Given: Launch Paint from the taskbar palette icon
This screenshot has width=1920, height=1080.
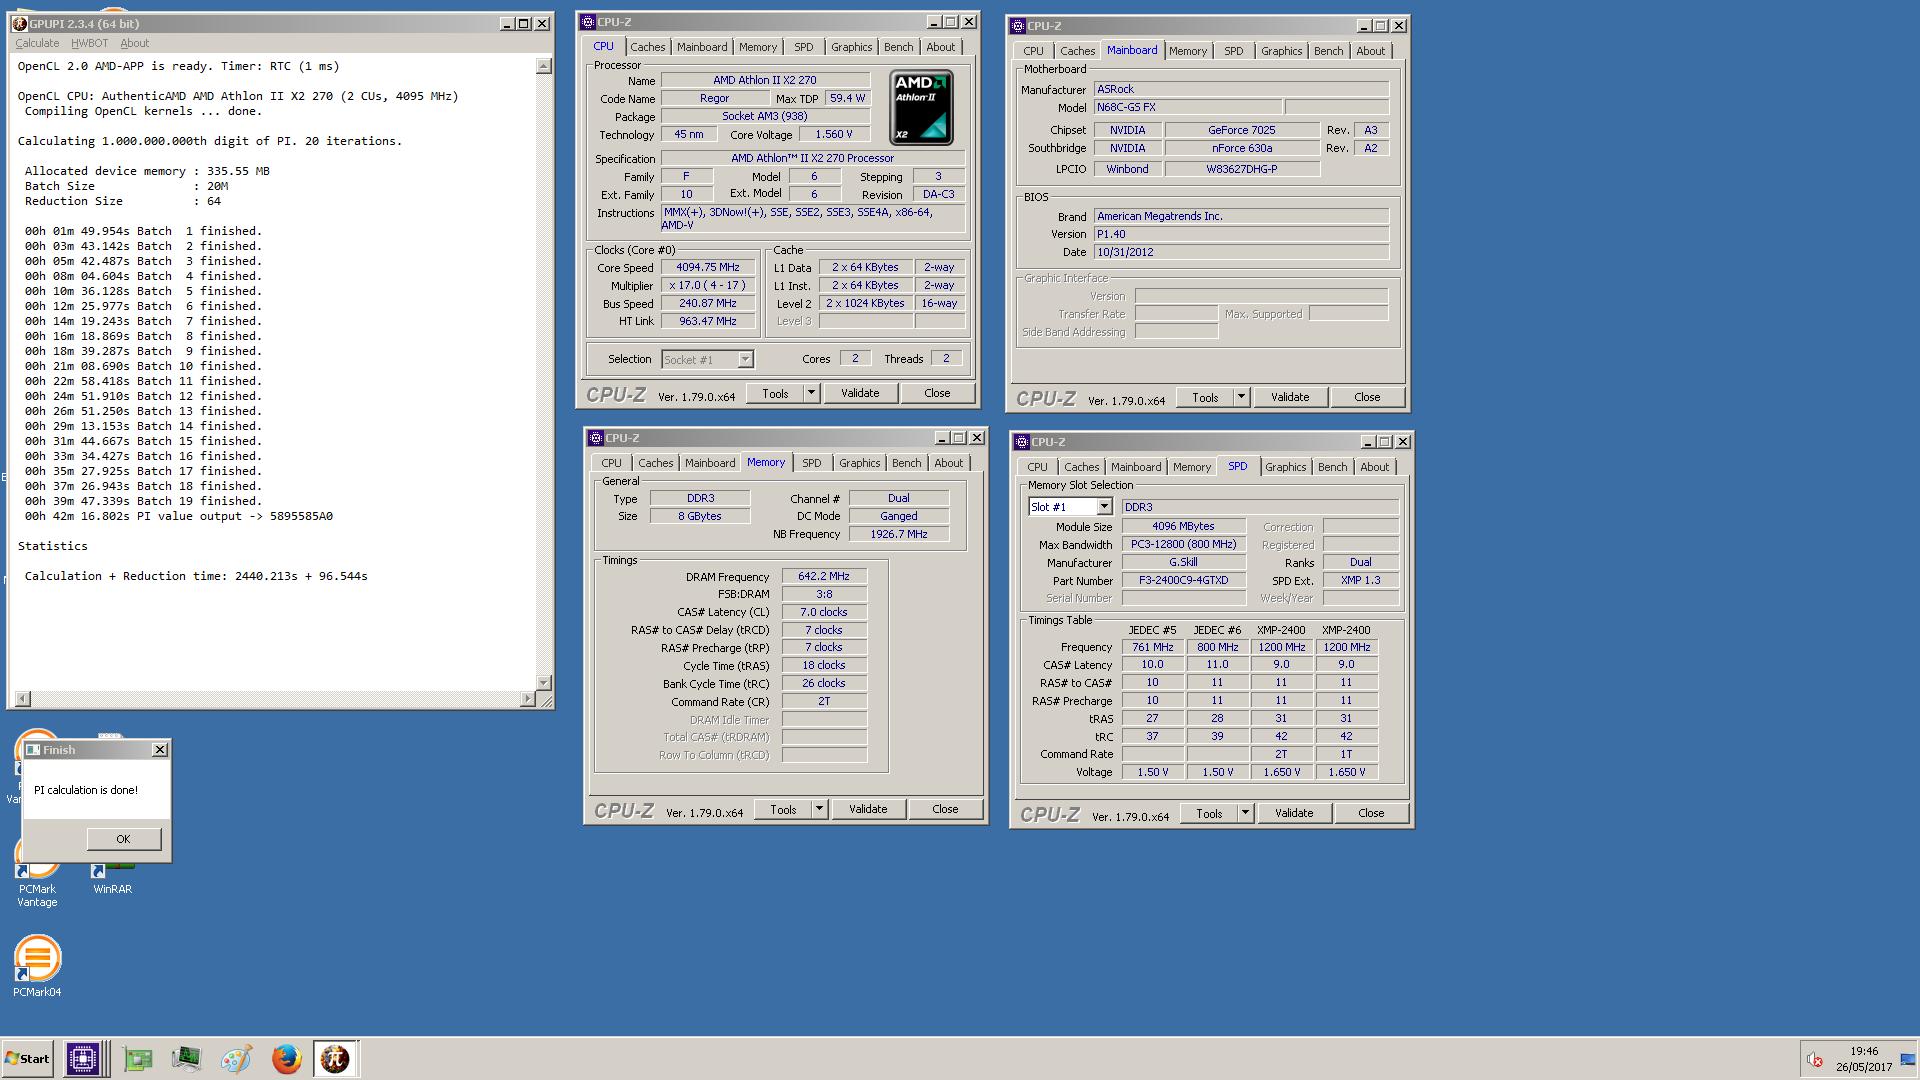Looking at the screenshot, I should tap(236, 1058).
